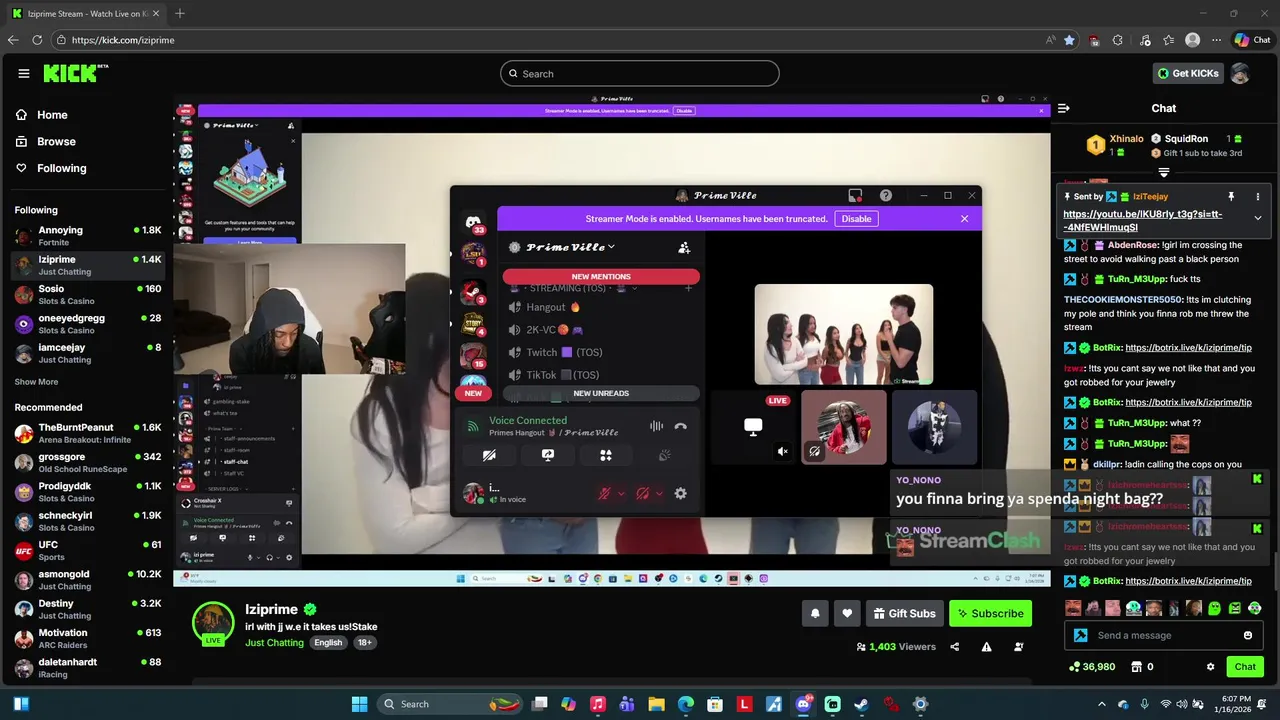
Task: Toggle Discord noise suppression waveform icon
Action: tap(656, 426)
